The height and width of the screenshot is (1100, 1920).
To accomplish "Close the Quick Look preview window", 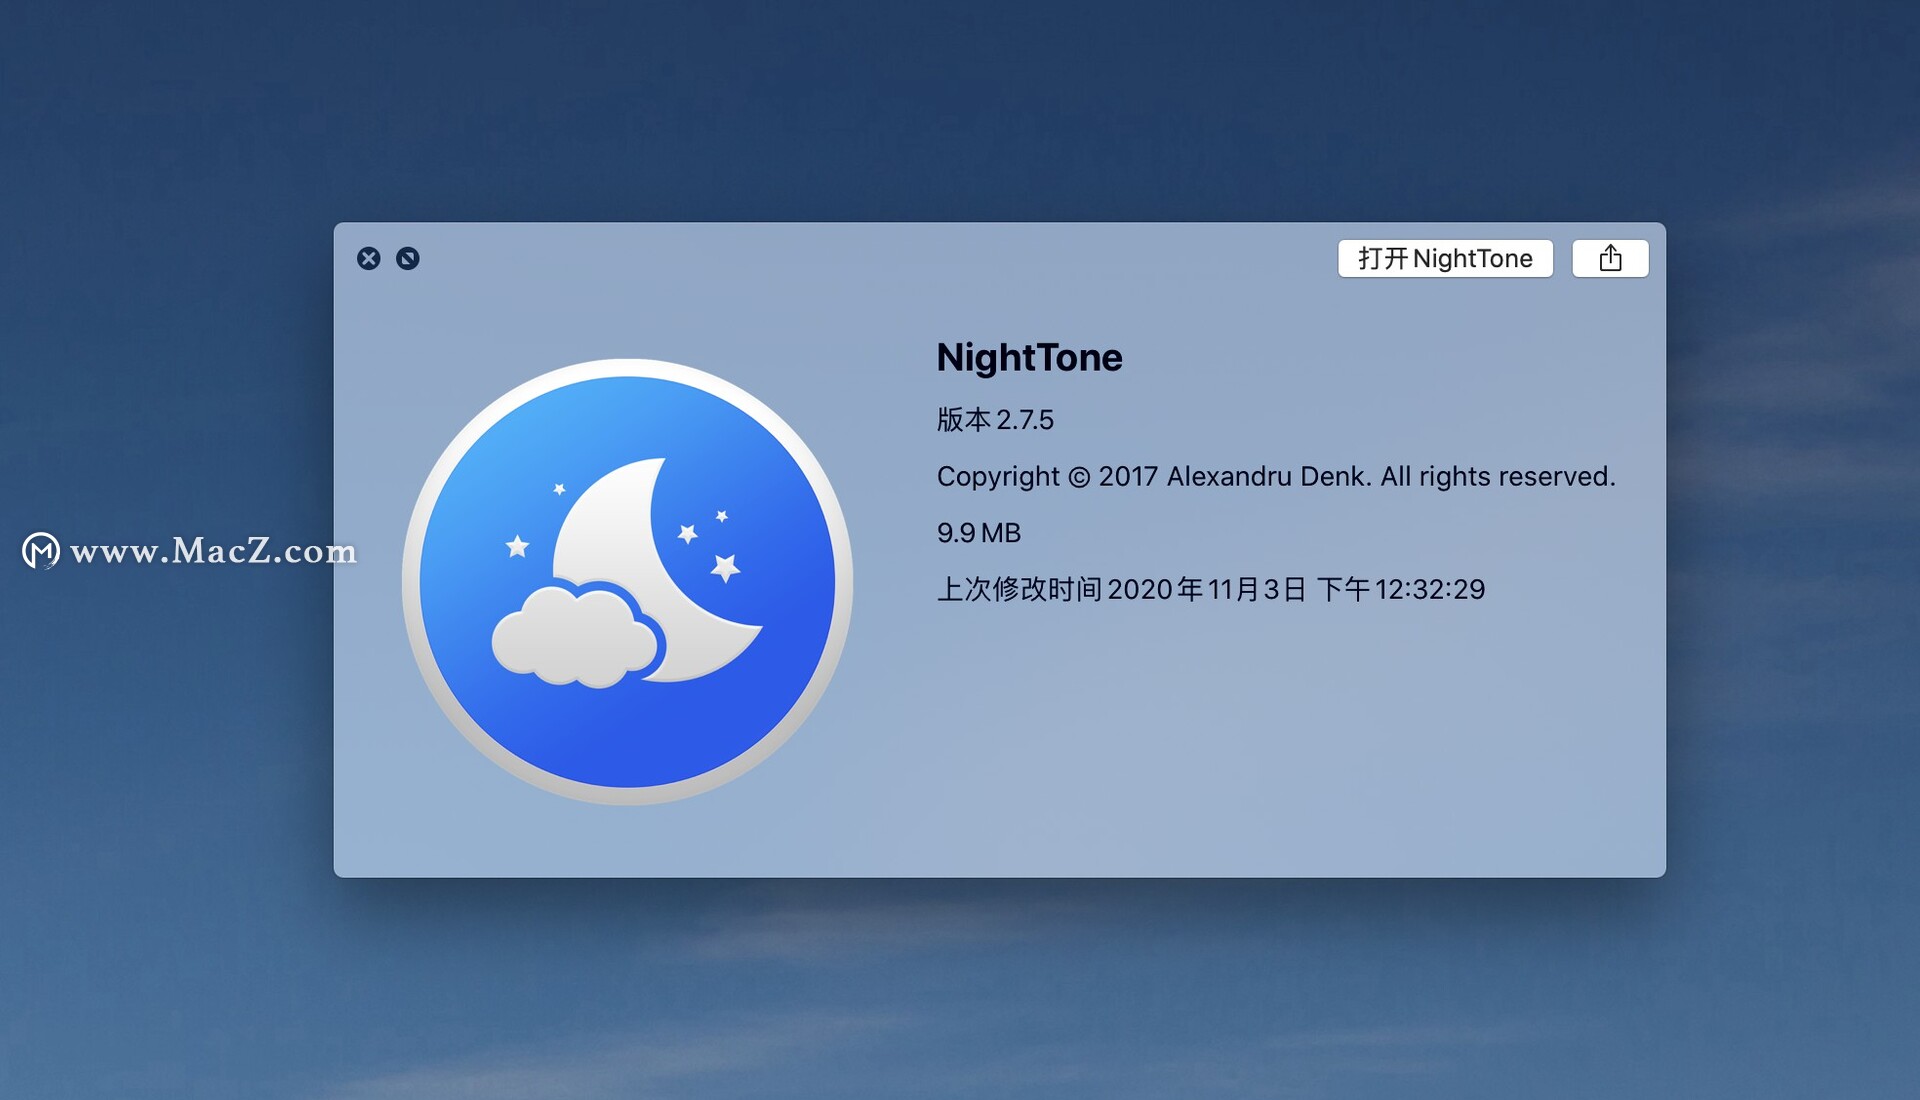I will (x=369, y=258).
